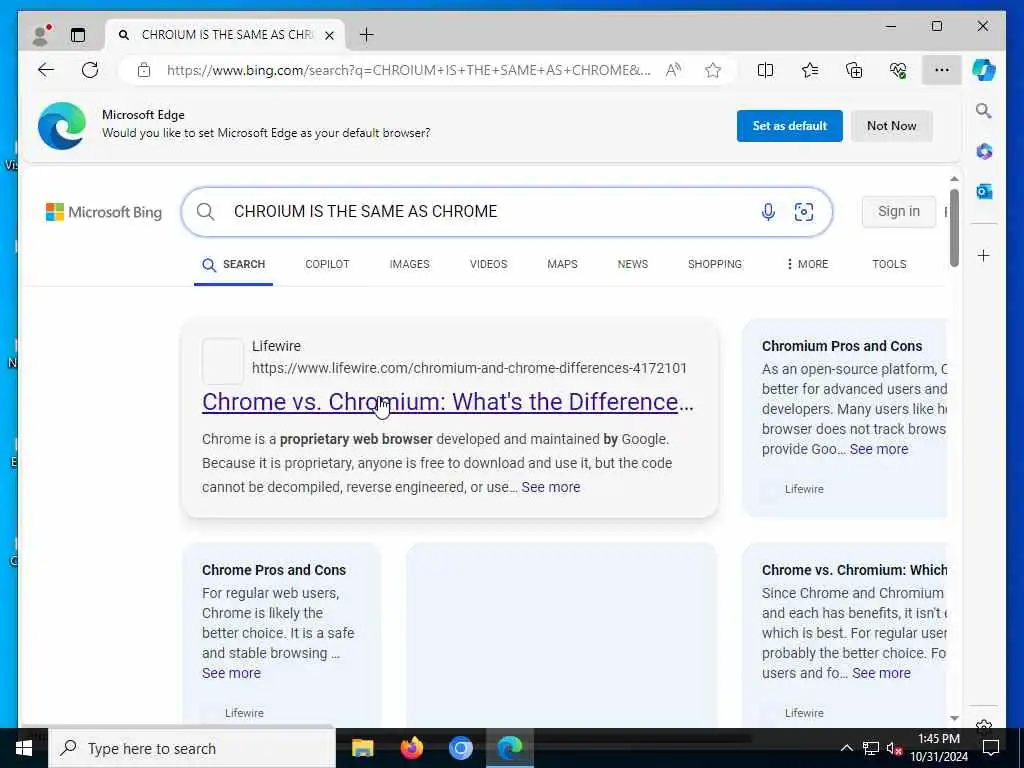Open the Favorites list
The width and height of the screenshot is (1024, 768).
[810, 70]
